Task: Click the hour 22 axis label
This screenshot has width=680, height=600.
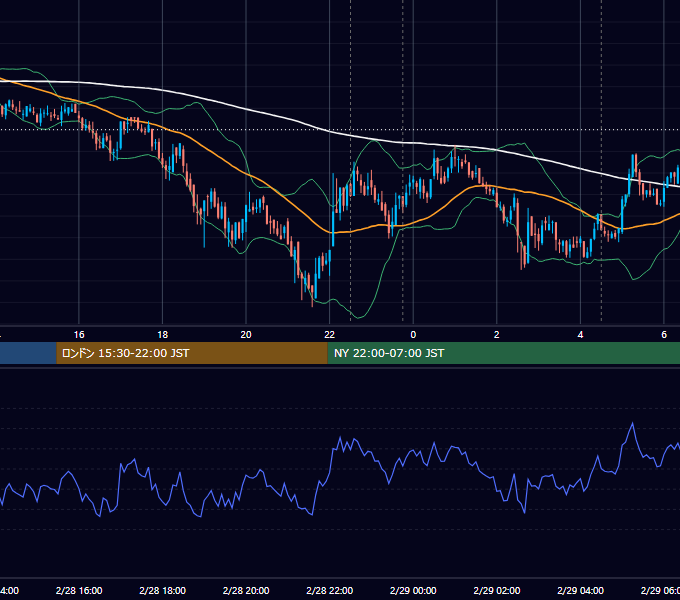Action: click(330, 335)
